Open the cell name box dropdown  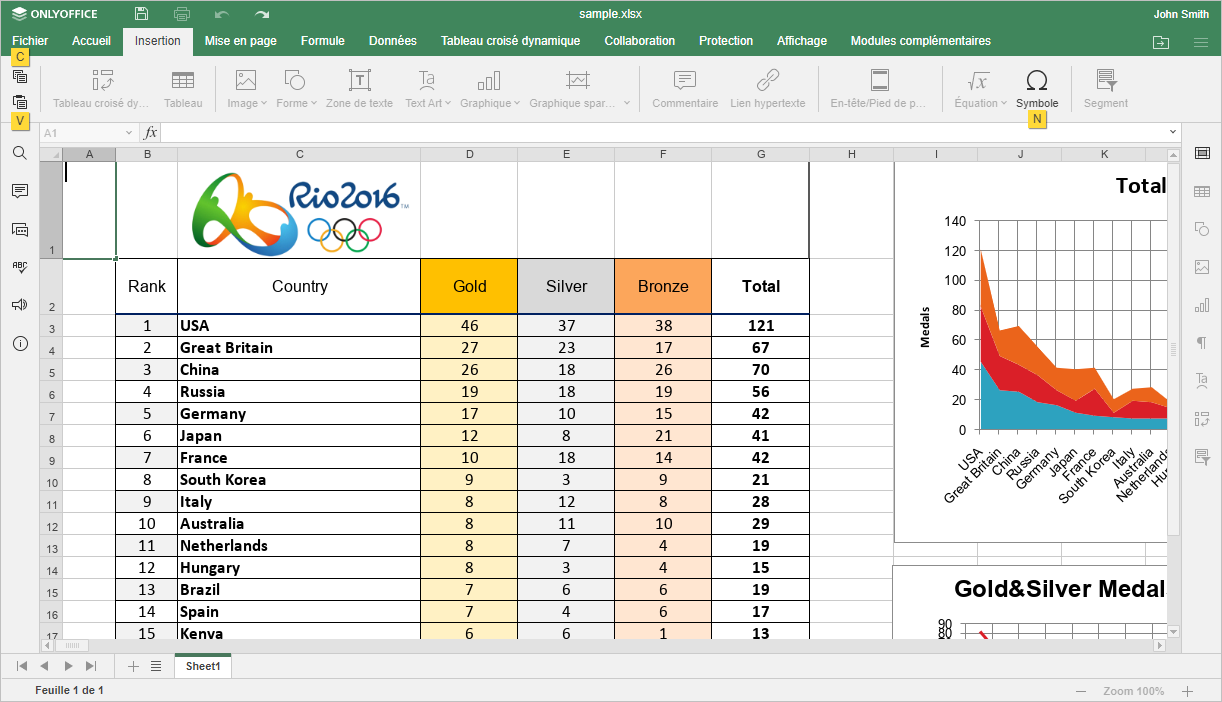coord(129,133)
